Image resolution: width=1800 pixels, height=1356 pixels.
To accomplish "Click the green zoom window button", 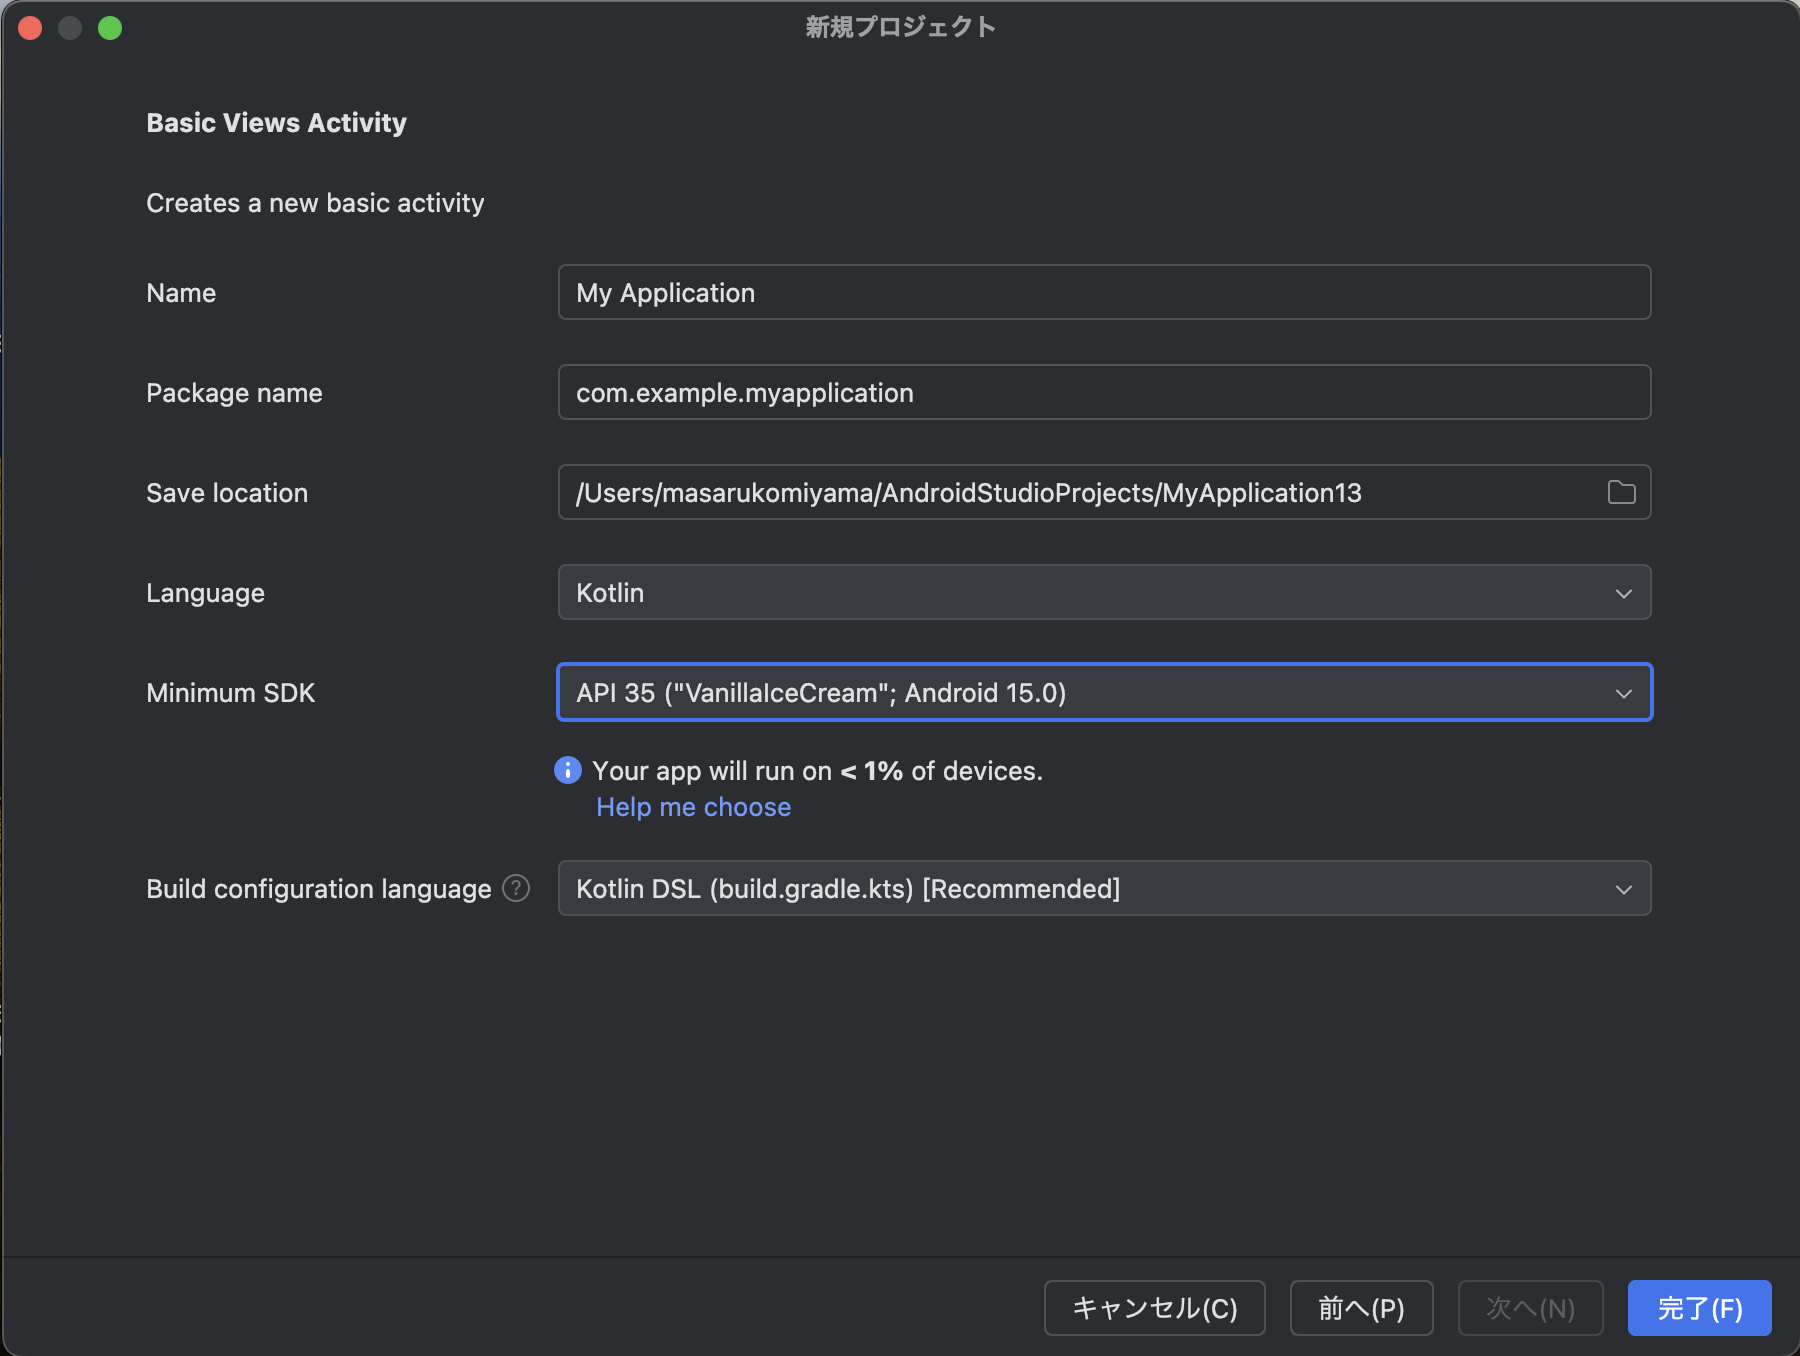I will 110,28.
